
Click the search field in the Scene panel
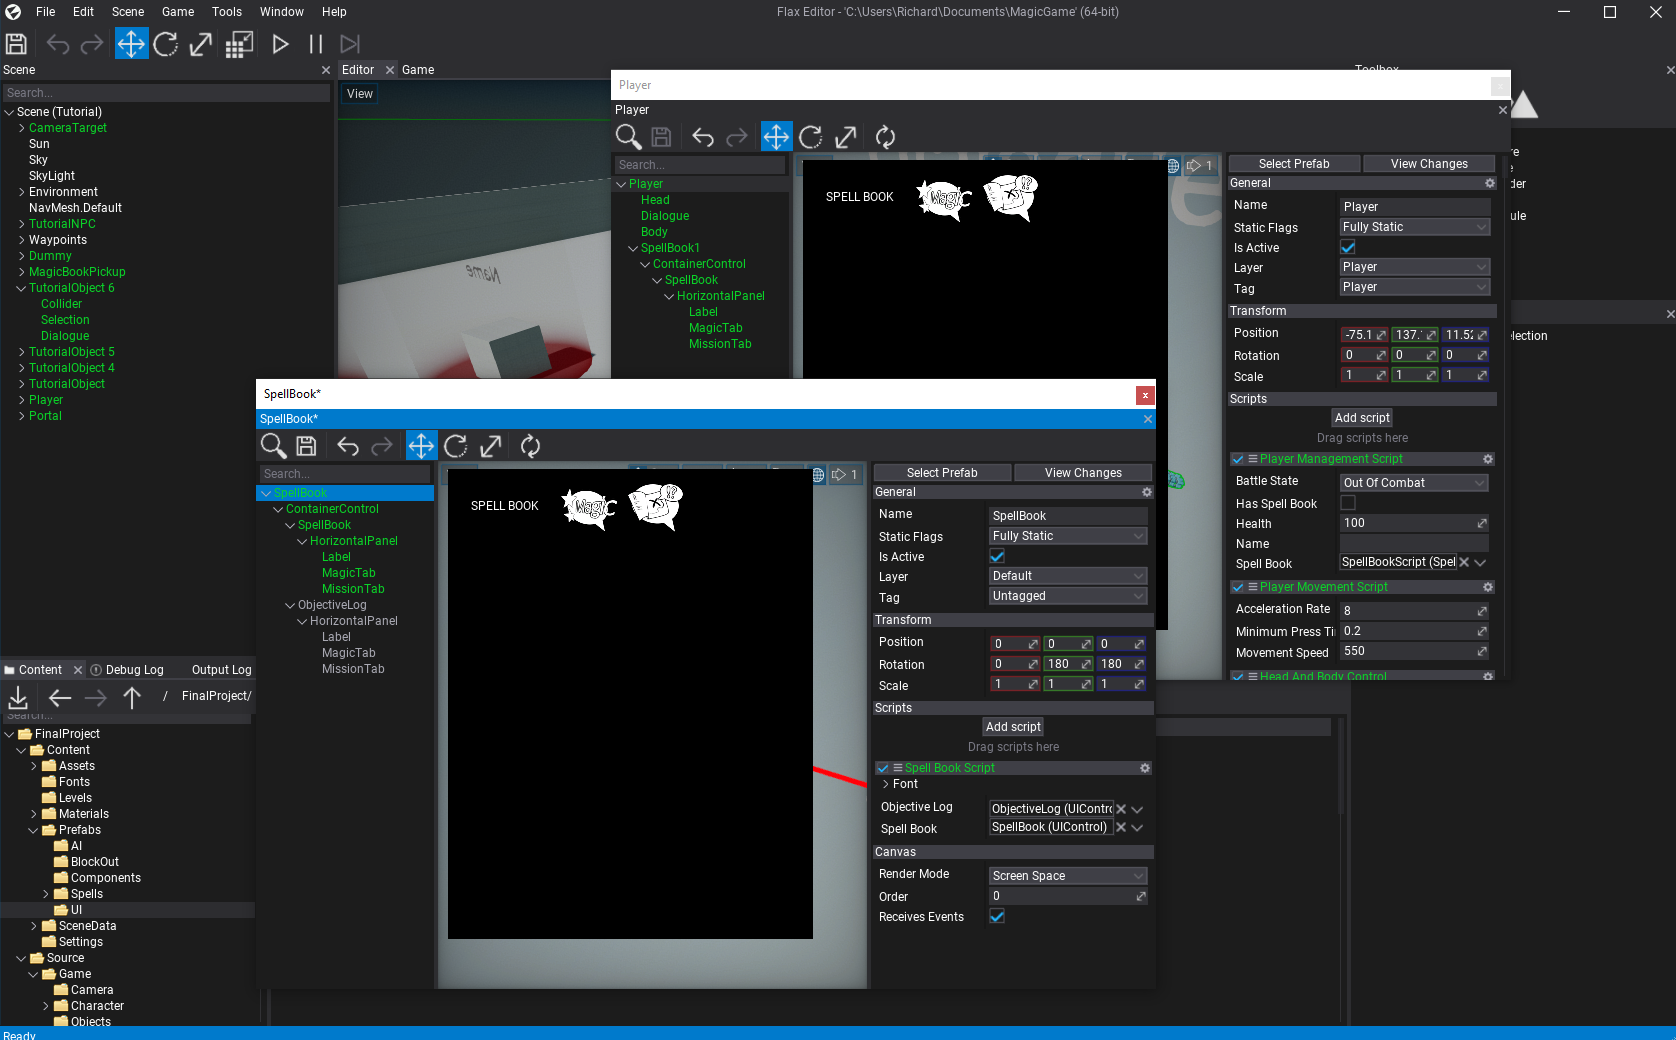tap(167, 92)
